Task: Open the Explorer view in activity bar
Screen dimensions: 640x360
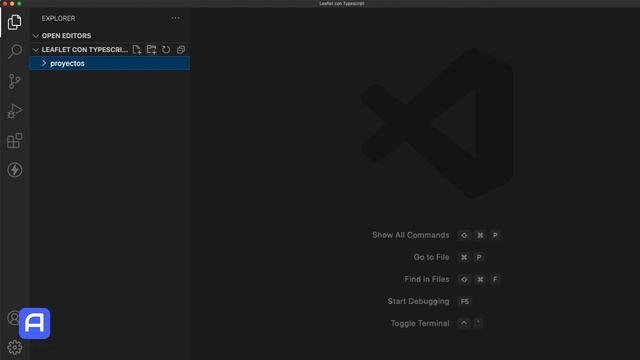Action: click(14, 22)
